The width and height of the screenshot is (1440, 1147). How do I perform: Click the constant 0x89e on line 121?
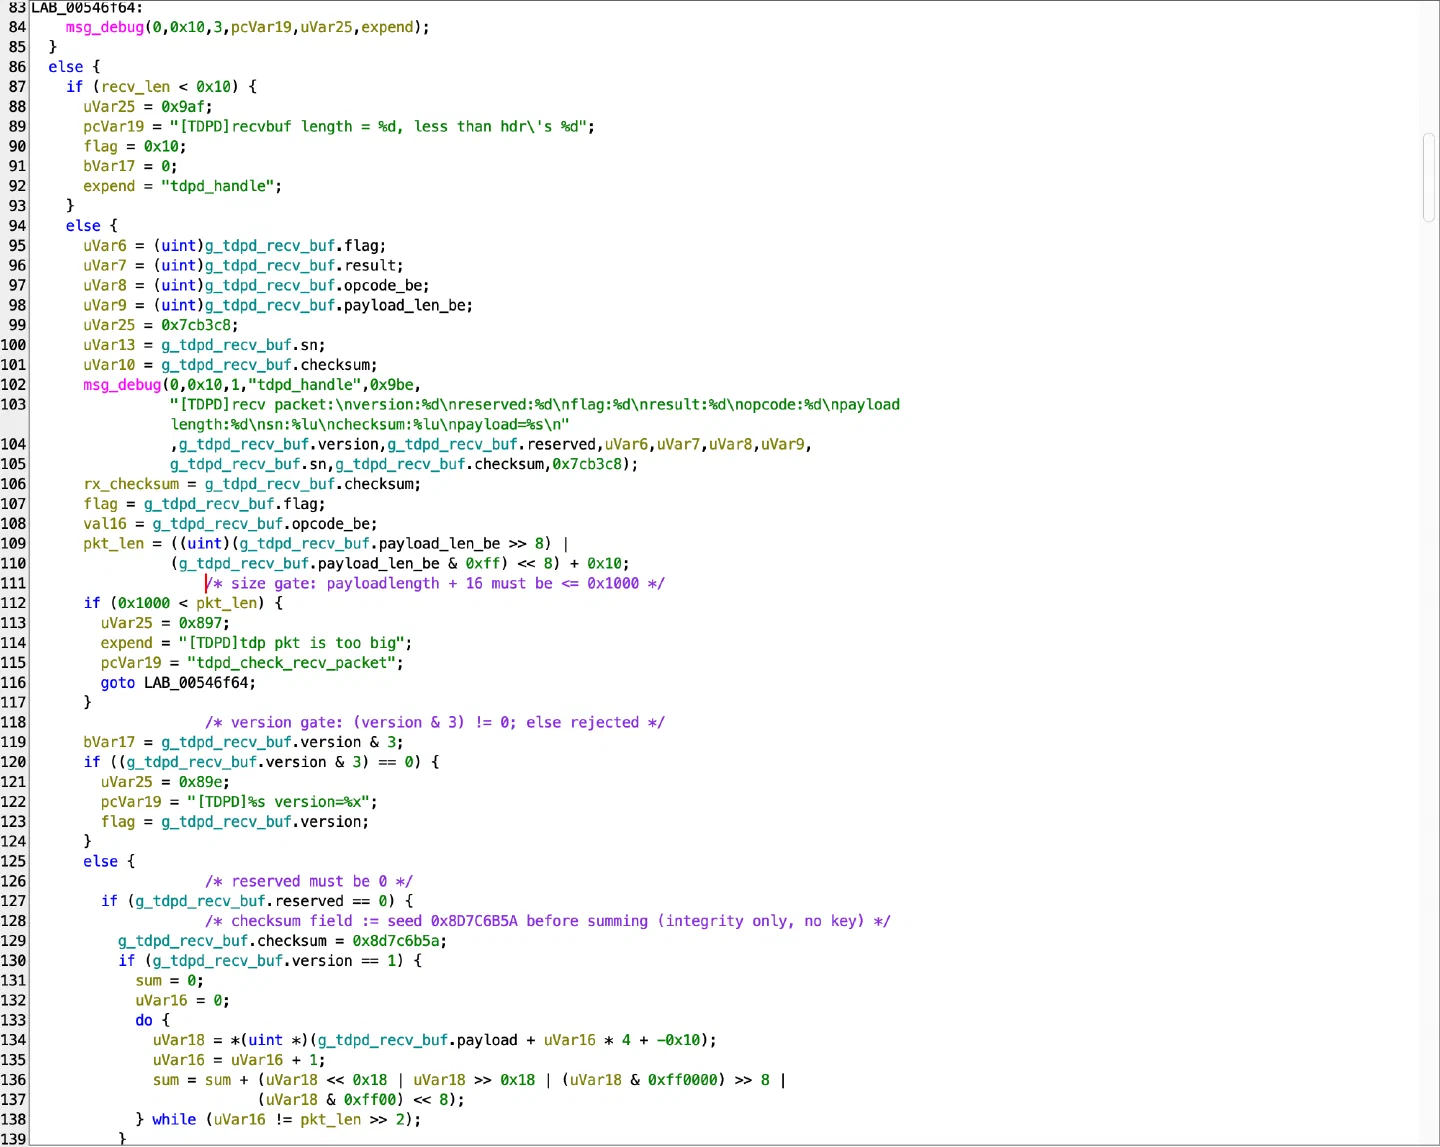point(200,782)
